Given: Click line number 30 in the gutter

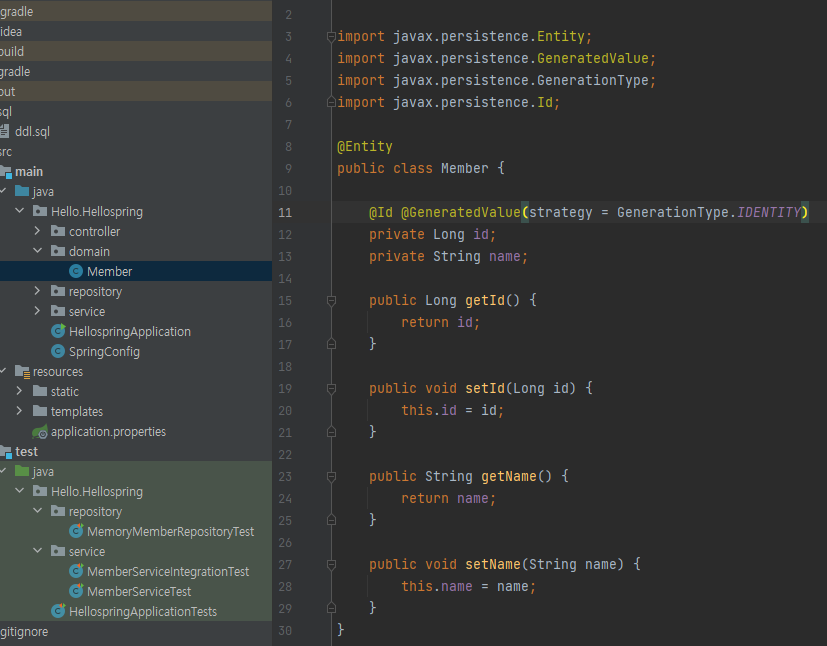Looking at the screenshot, I should [x=285, y=631].
